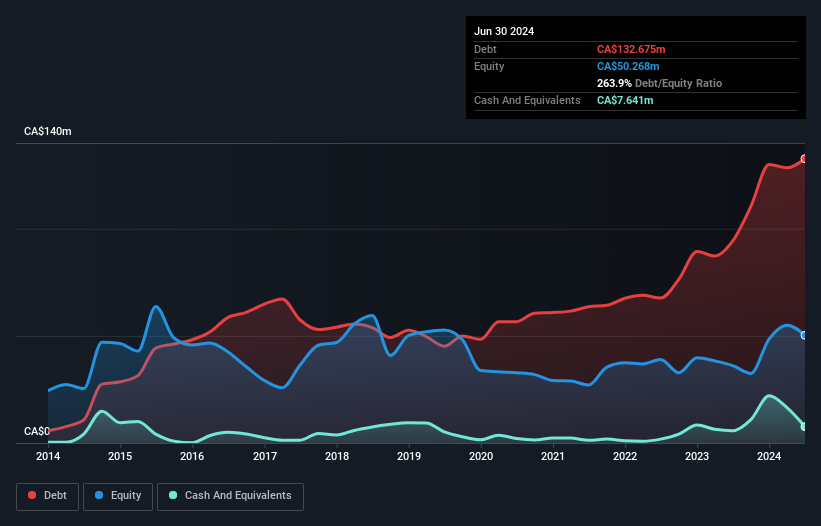Select the 2018 x-axis label
This screenshot has width=821, height=526.
point(337,456)
